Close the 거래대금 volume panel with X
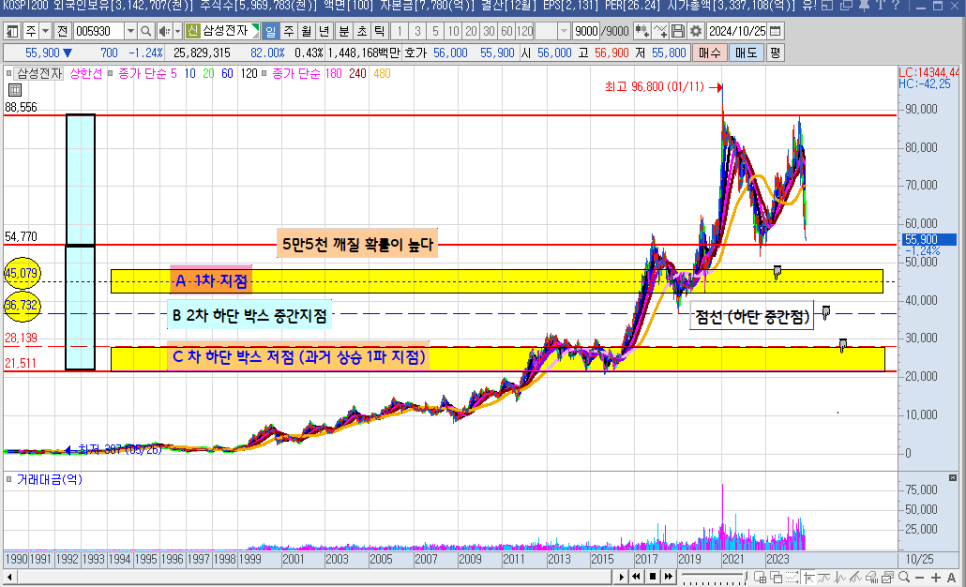The image size is (966, 587). click(x=952, y=478)
